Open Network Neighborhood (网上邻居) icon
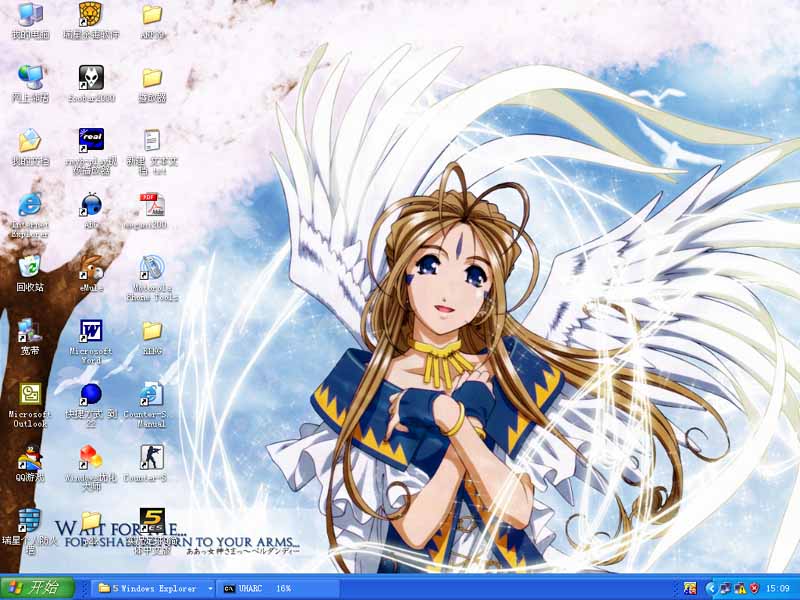Screen dimensions: 800x600 (30, 84)
